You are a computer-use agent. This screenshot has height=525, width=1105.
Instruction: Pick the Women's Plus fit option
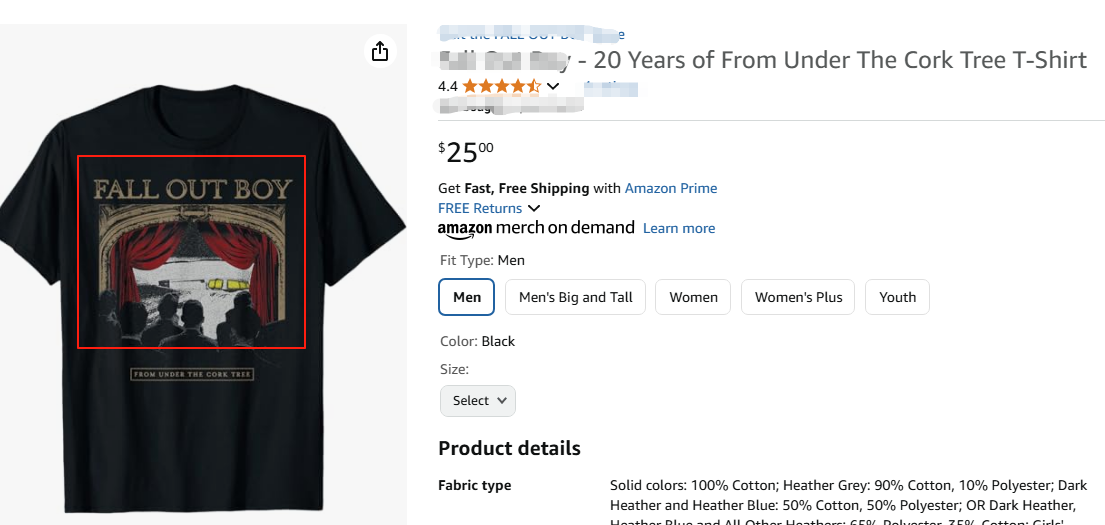(798, 297)
